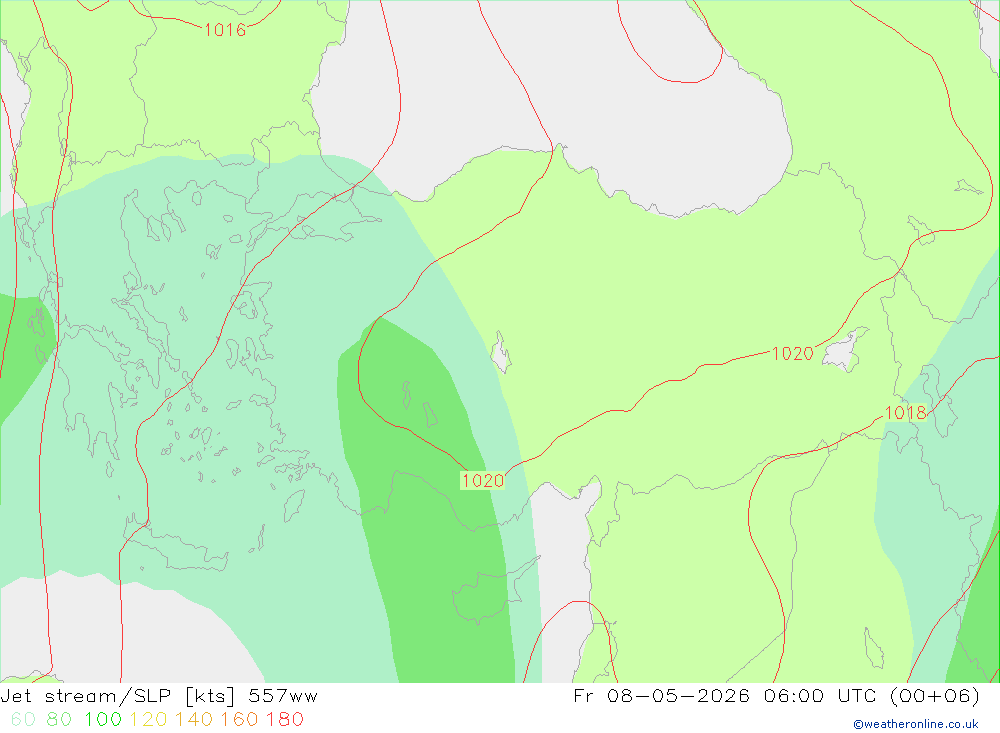This screenshot has width=1000, height=733.
Task: Click the legend value 140
Action: click(x=193, y=719)
